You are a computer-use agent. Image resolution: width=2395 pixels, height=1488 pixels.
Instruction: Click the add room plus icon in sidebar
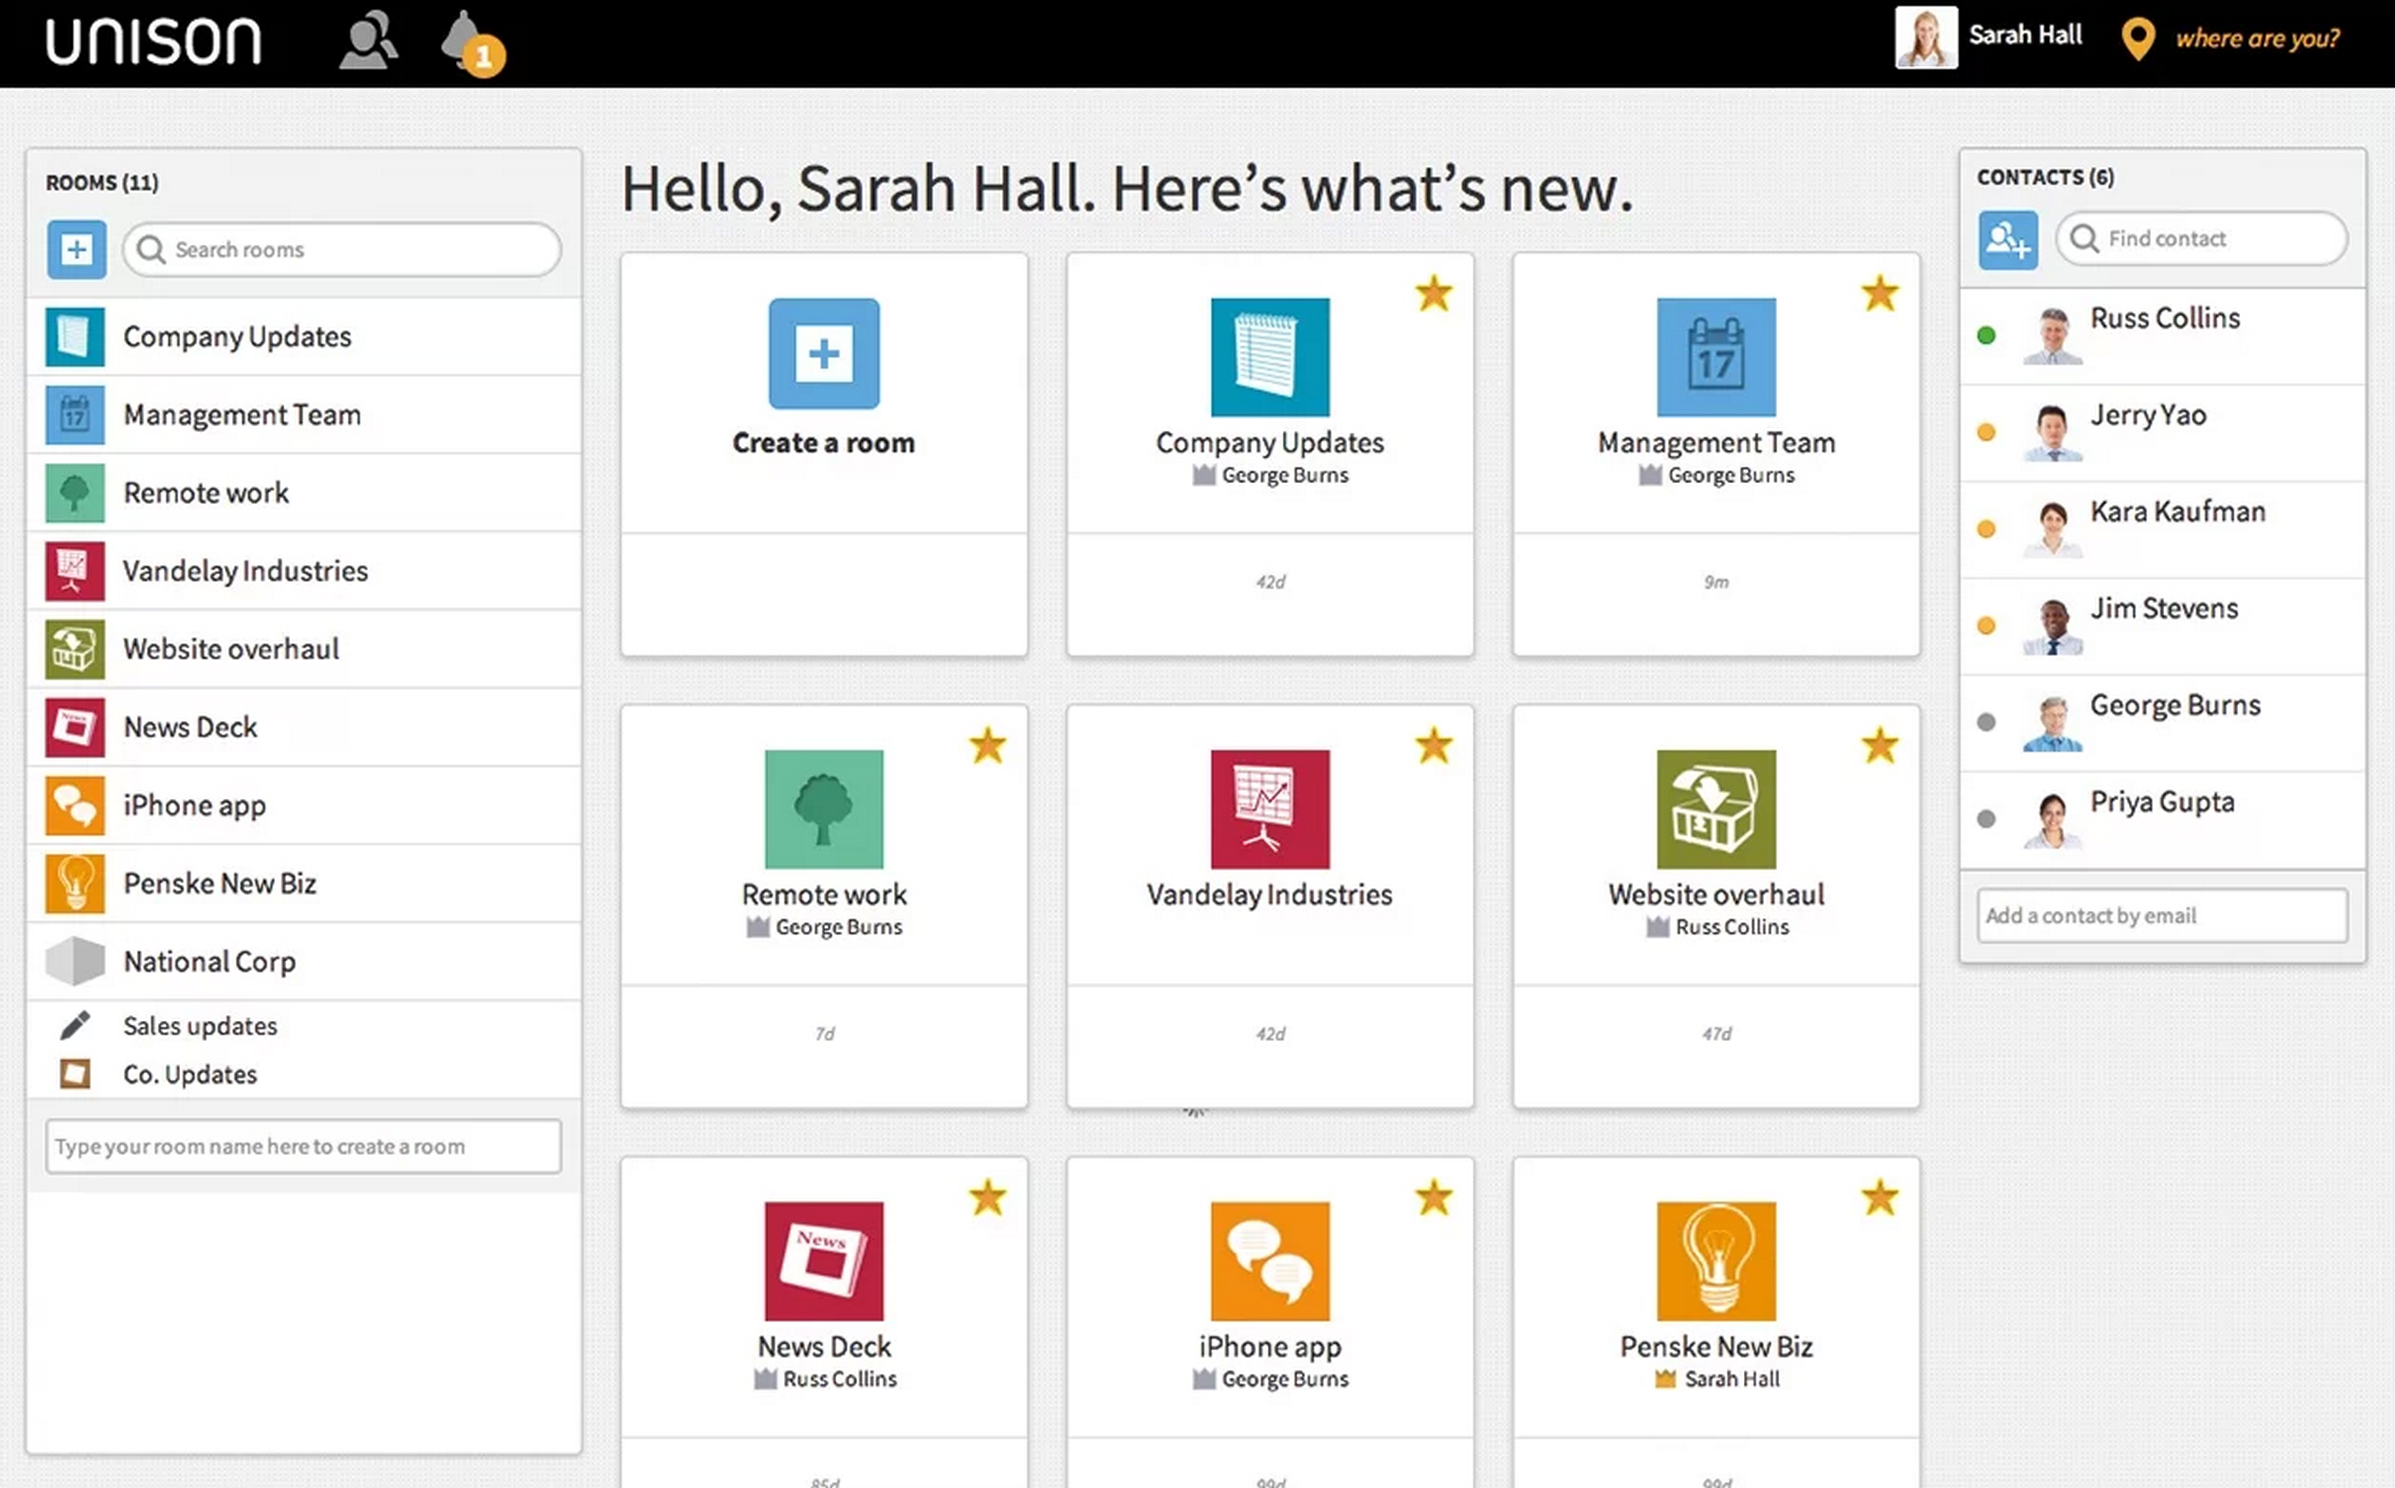(76, 249)
